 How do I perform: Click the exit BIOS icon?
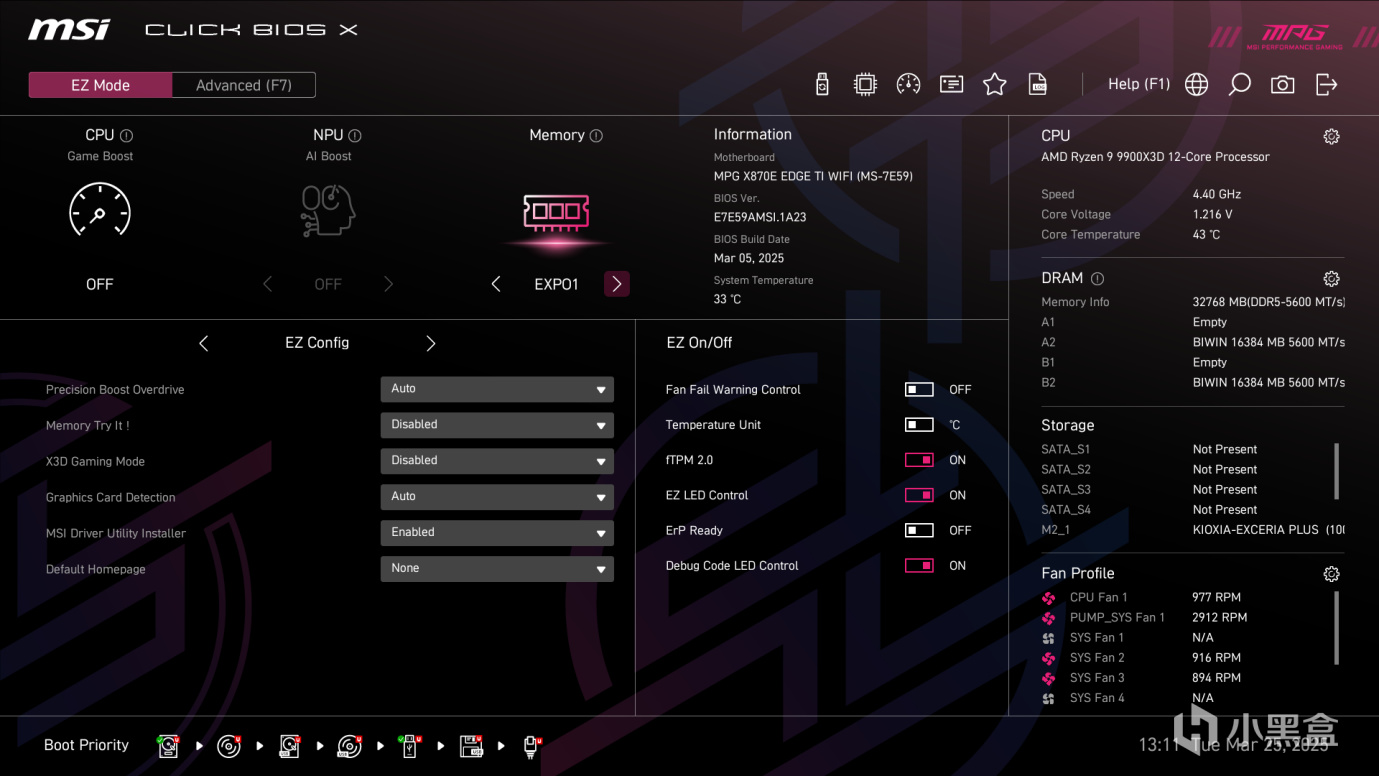[1326, 85]
